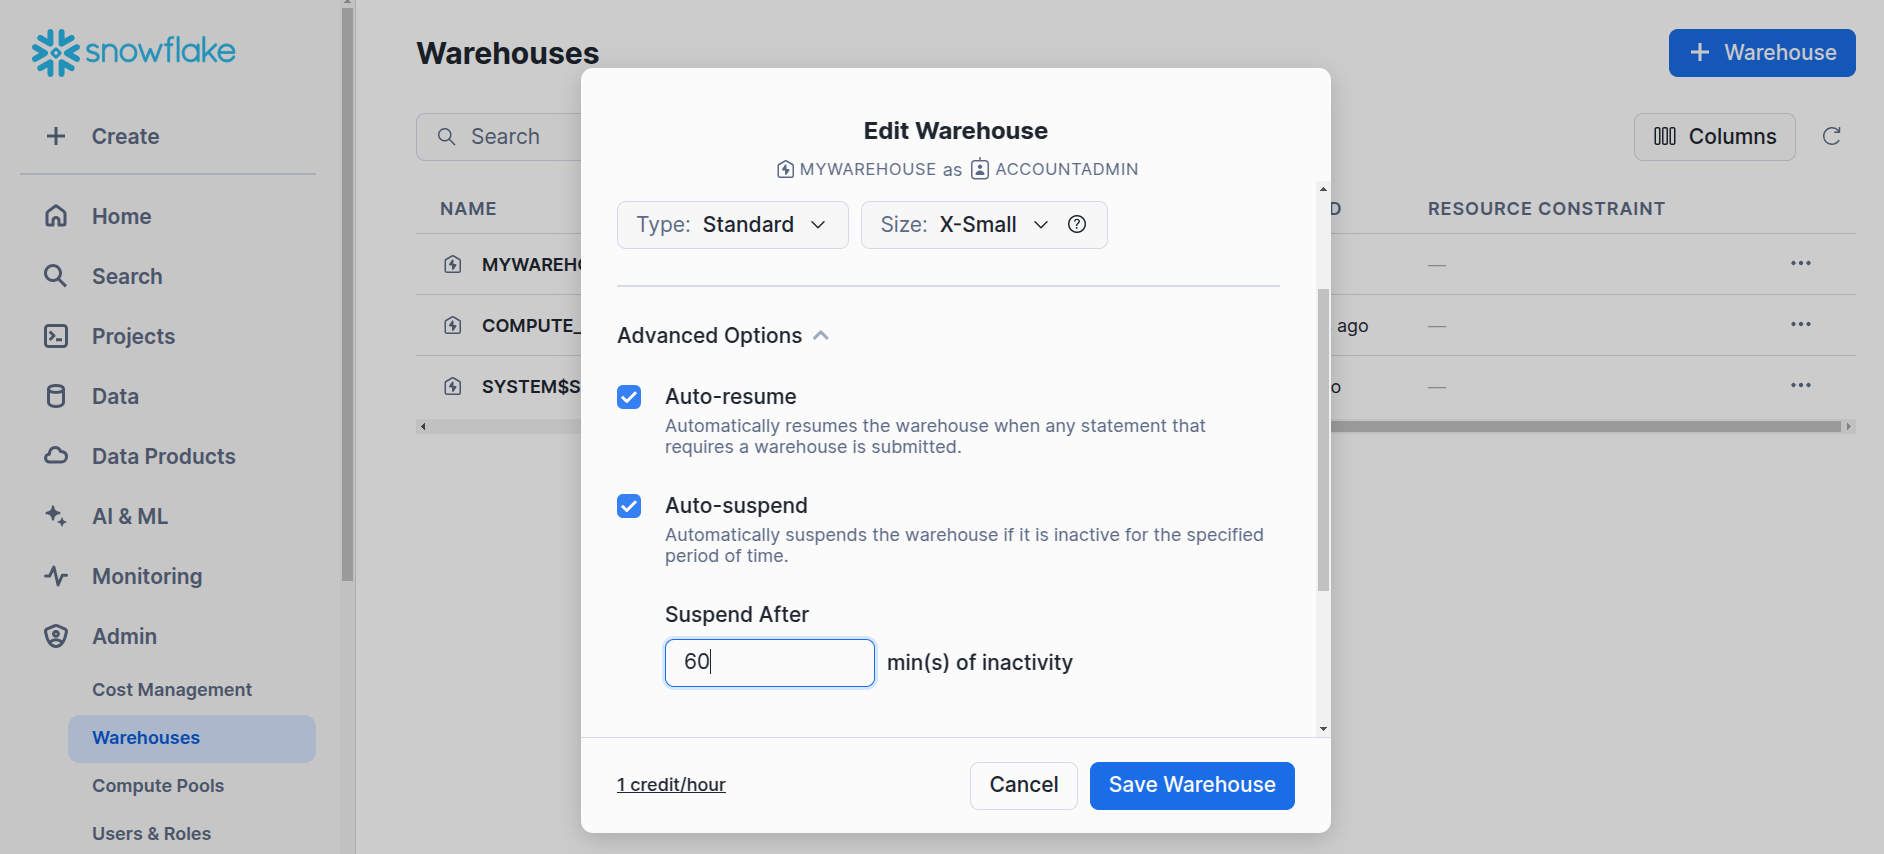Click the Projects terminal icon
The image size is (1884, 854).
pyautogui.click(x=56, y=336)
